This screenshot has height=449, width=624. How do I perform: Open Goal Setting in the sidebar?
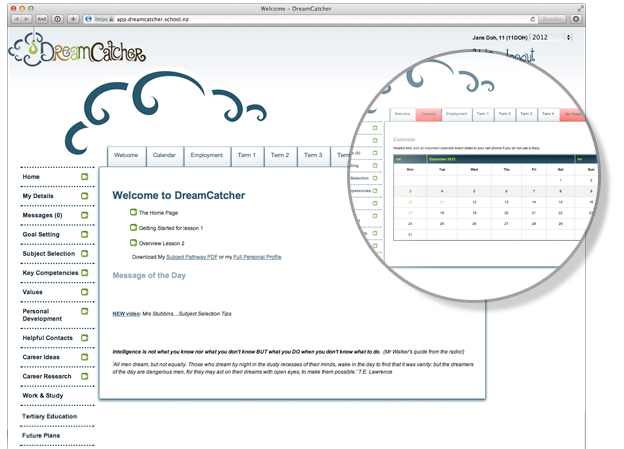pos(41,234)
